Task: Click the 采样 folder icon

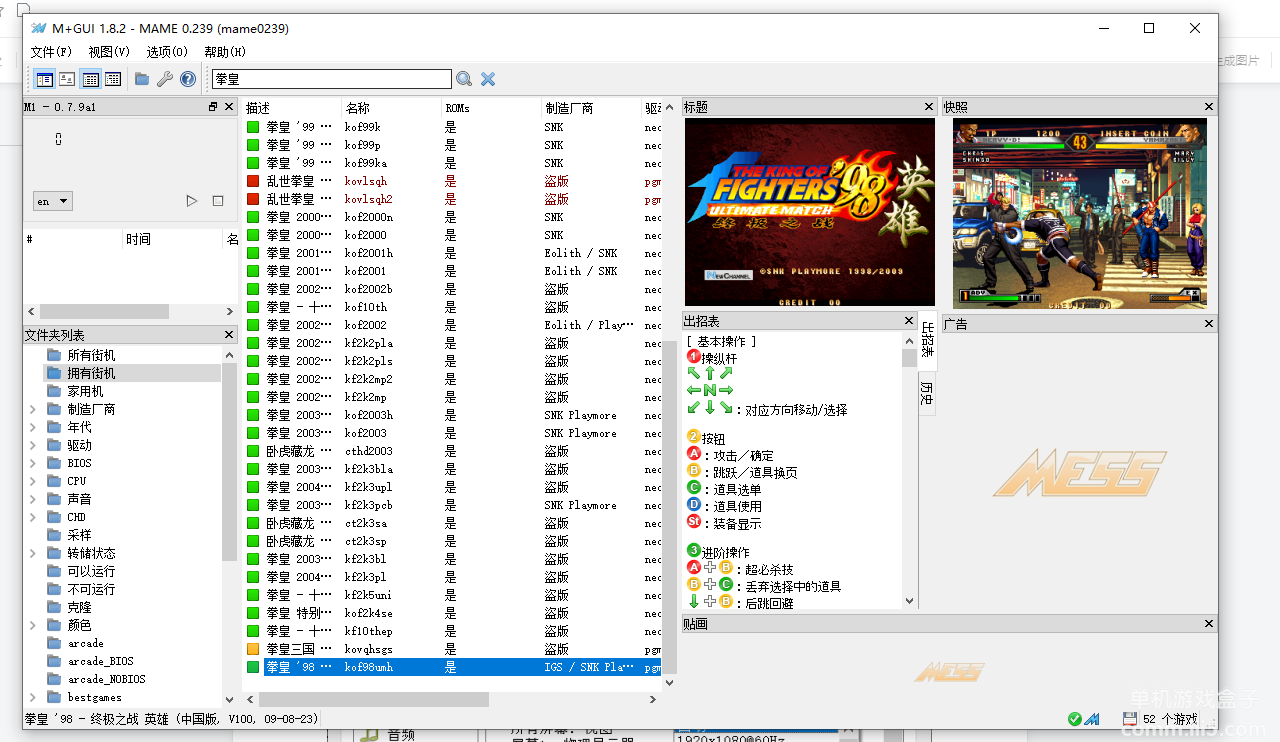Action: tap(54, 535)
